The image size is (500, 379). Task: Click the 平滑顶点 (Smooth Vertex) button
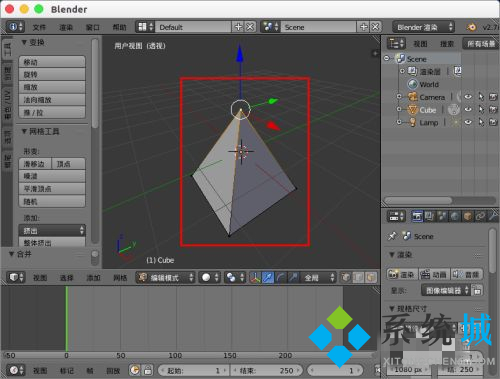point(52,189)
